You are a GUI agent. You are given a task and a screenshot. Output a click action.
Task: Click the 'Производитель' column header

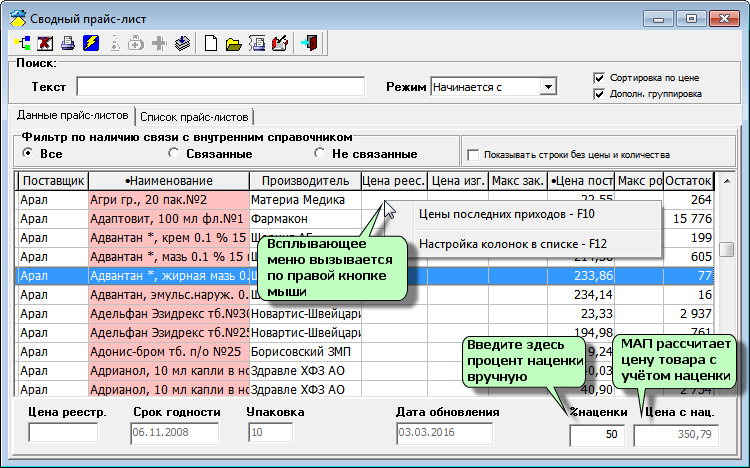click(x=304, y=180)
